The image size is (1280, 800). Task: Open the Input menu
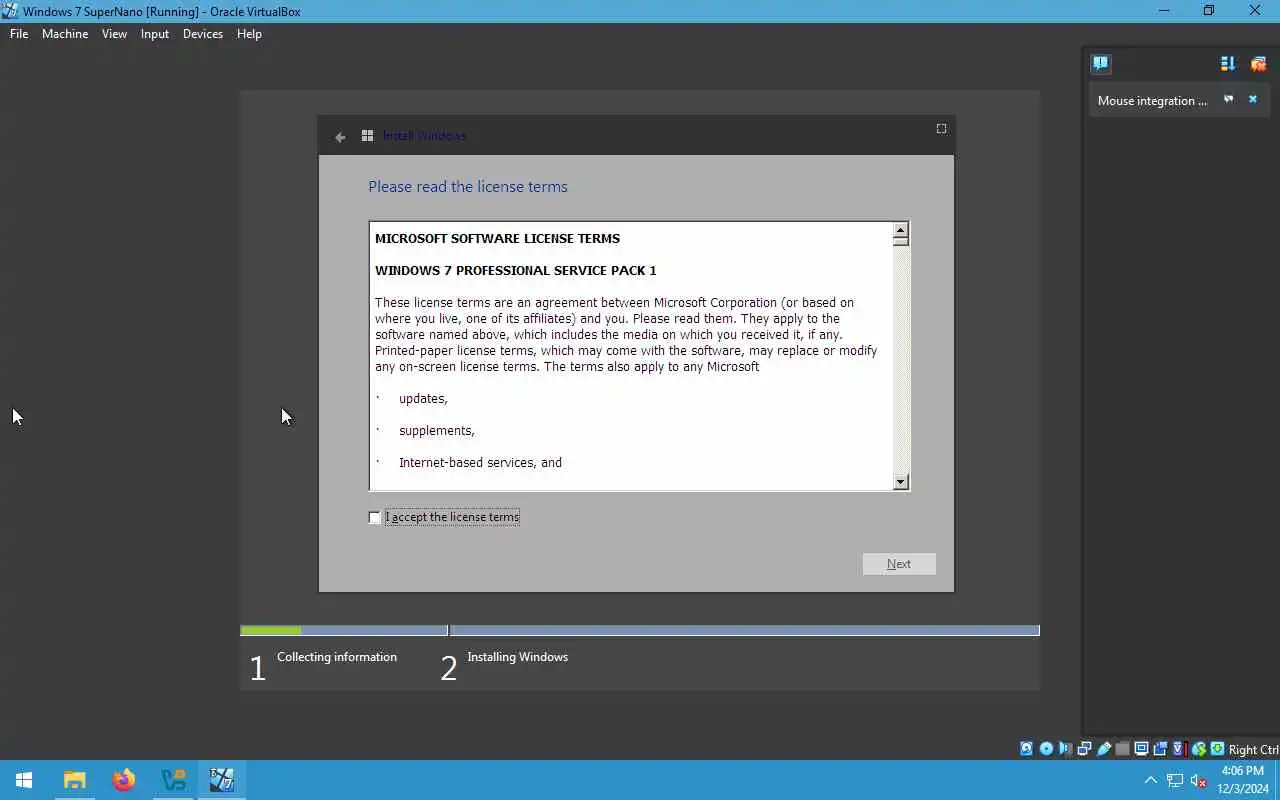click(155, 33)
